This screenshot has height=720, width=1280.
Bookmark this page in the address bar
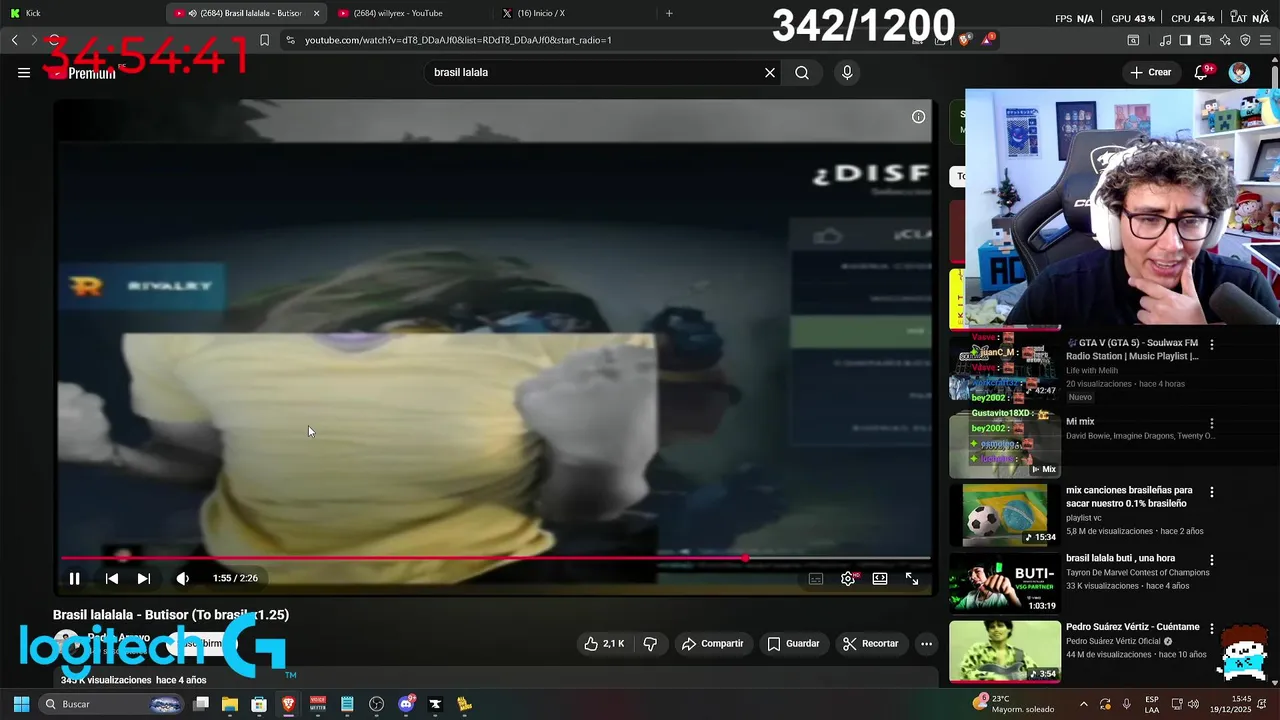coord(264,40)
